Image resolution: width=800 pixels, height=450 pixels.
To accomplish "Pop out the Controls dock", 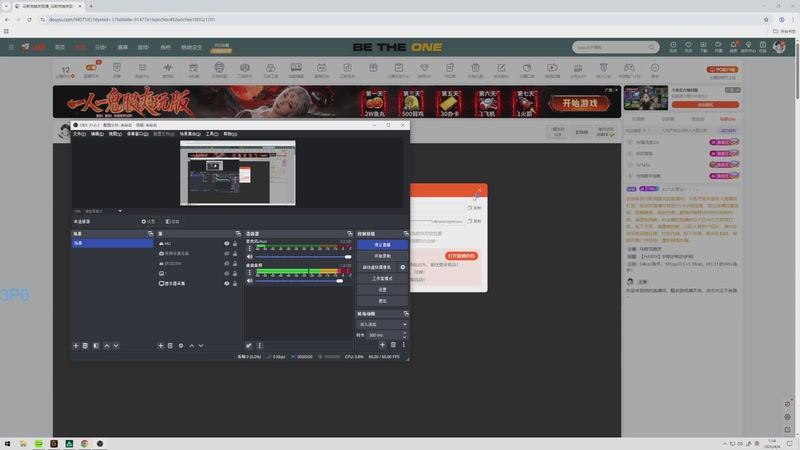I will click(406, 234).
